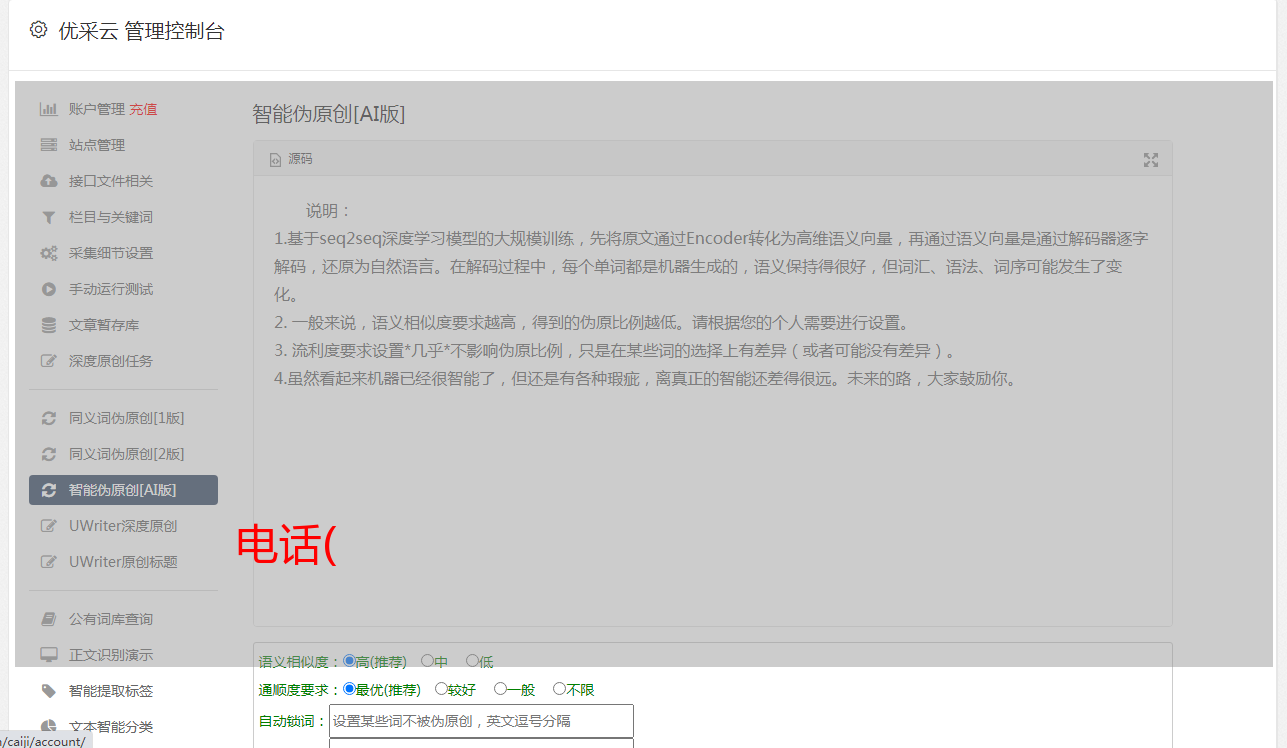Click the play circle icon for 手动运行测试
The image size is (1287, 748).
point(48,289)
